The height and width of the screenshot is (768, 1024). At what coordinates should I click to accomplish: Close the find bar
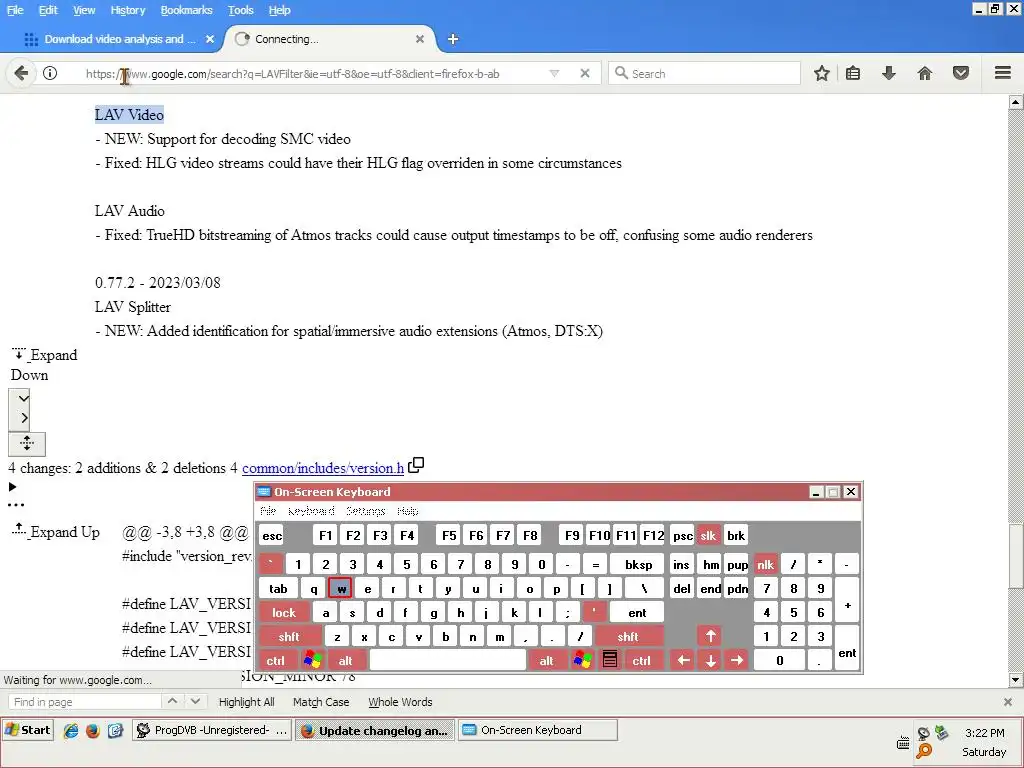coord(1008,702)
